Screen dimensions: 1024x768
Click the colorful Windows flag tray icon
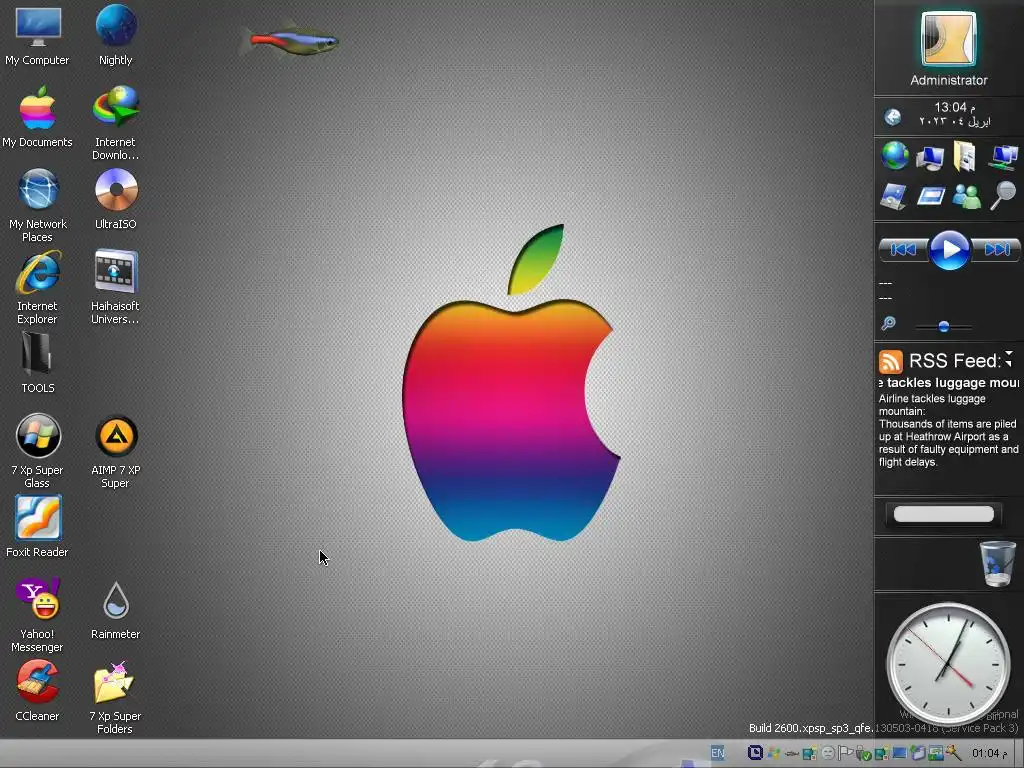[x=774, y=753]
